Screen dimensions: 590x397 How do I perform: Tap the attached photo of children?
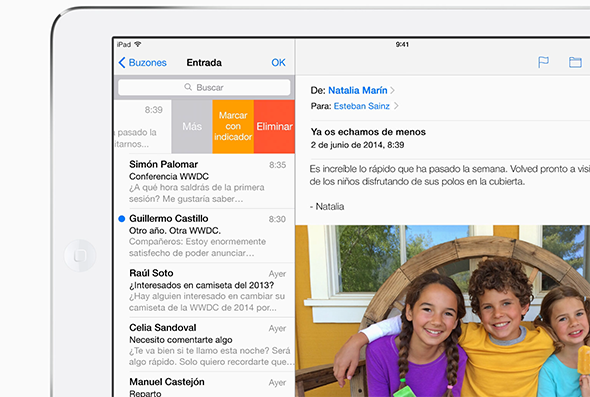coord(442,311)
